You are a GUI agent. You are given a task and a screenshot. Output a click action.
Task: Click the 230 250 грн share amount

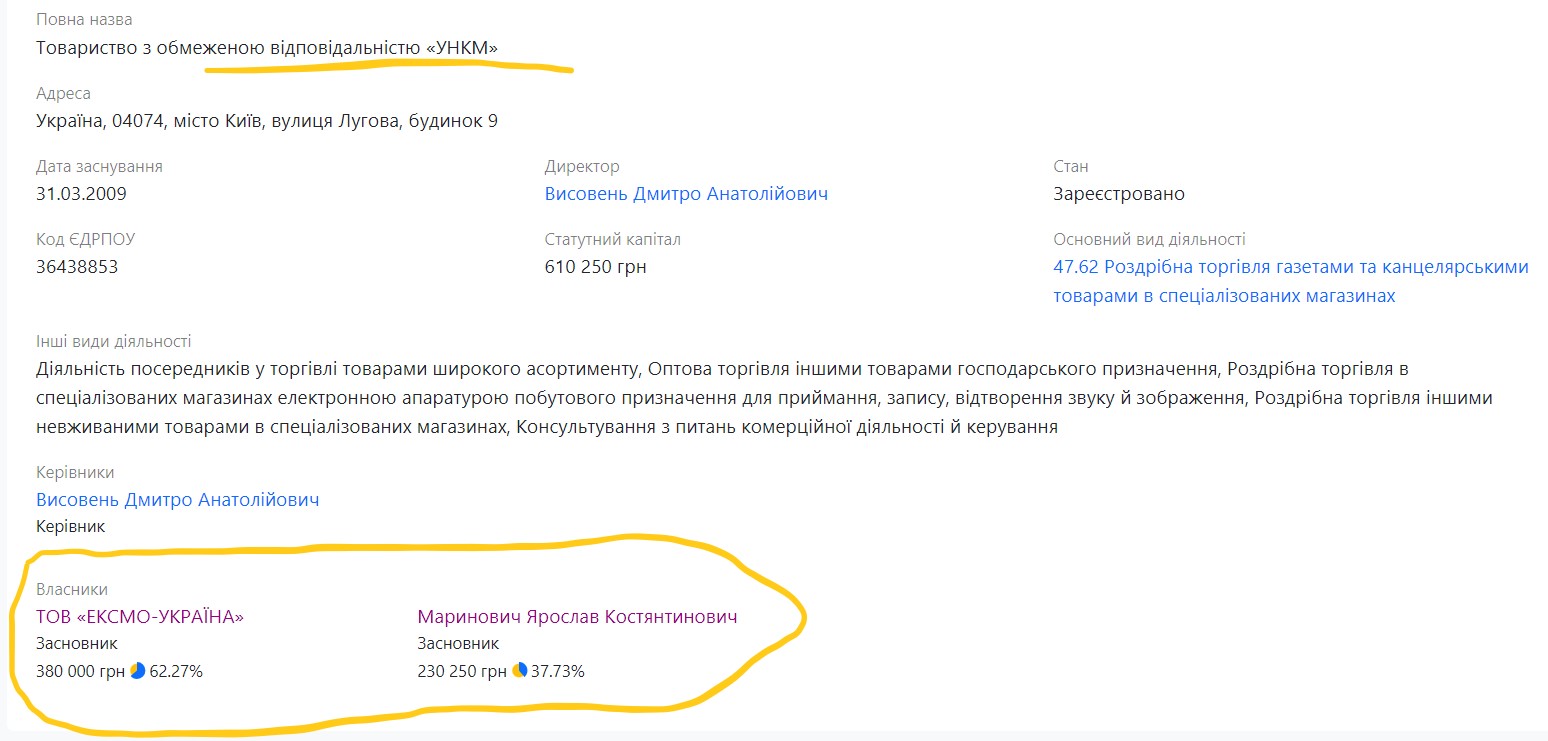462,671
